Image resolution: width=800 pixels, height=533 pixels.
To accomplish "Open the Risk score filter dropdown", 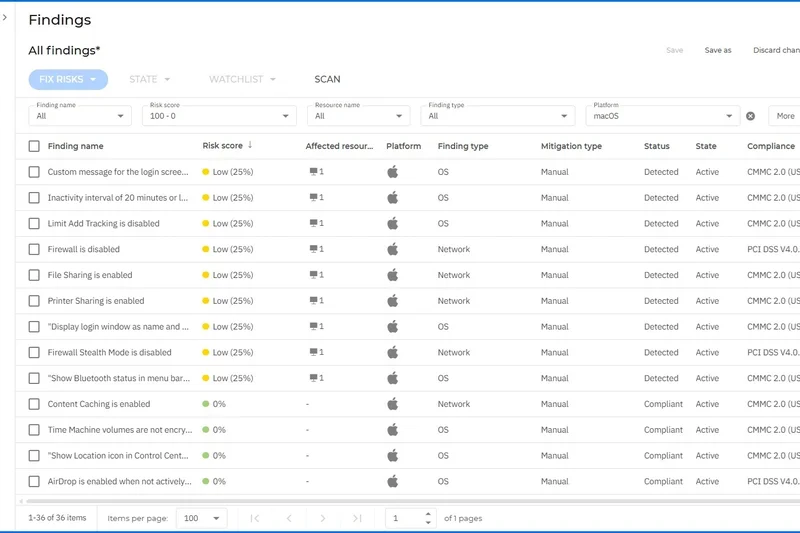I will point(219,116).
